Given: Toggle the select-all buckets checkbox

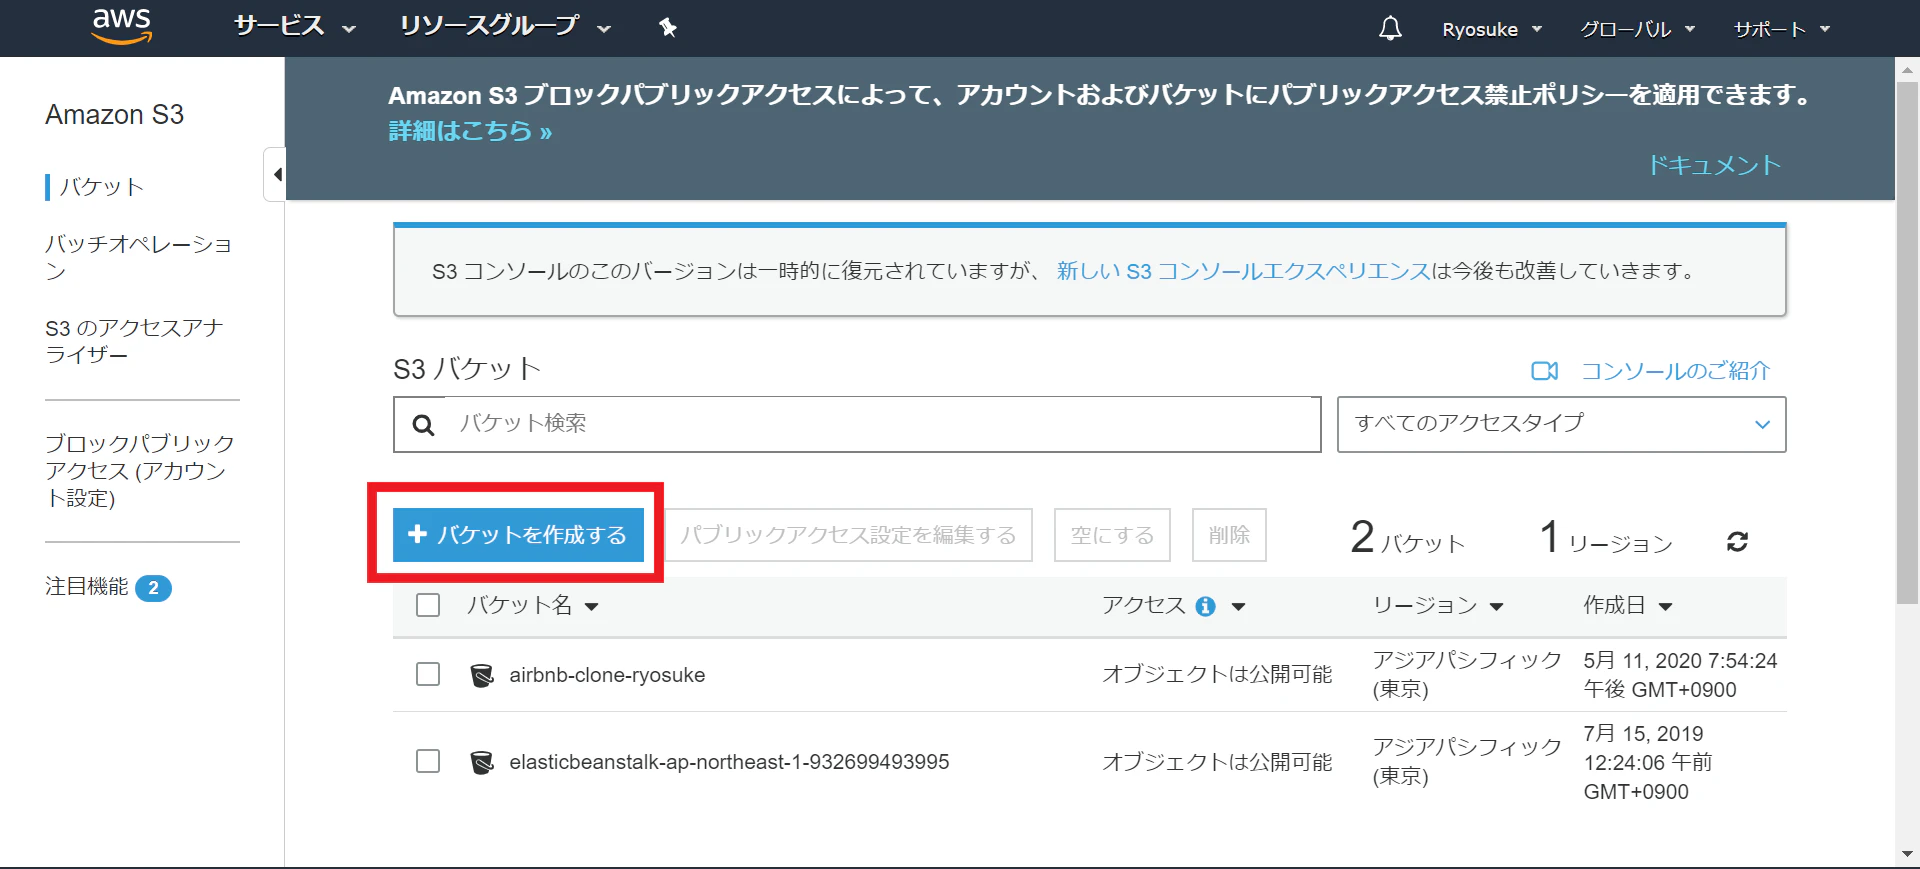Looking at the screenshot, I should click(x=428, y=605).
